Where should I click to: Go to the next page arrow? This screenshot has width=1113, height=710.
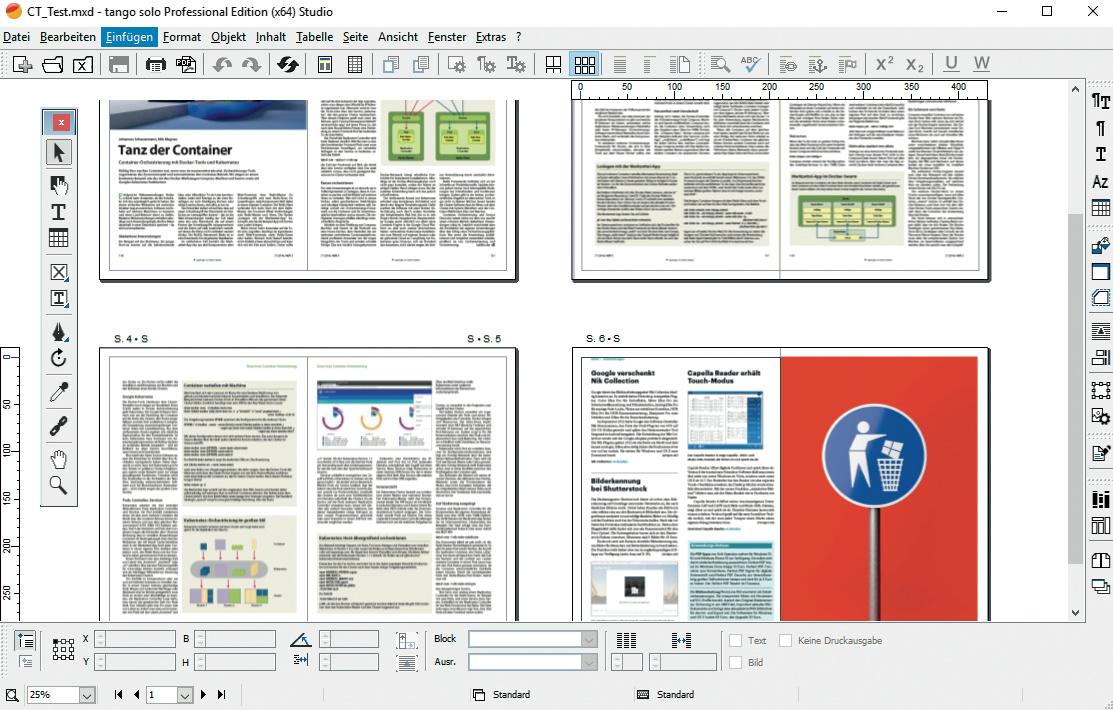pyautogui.click(x=204, y=695)
